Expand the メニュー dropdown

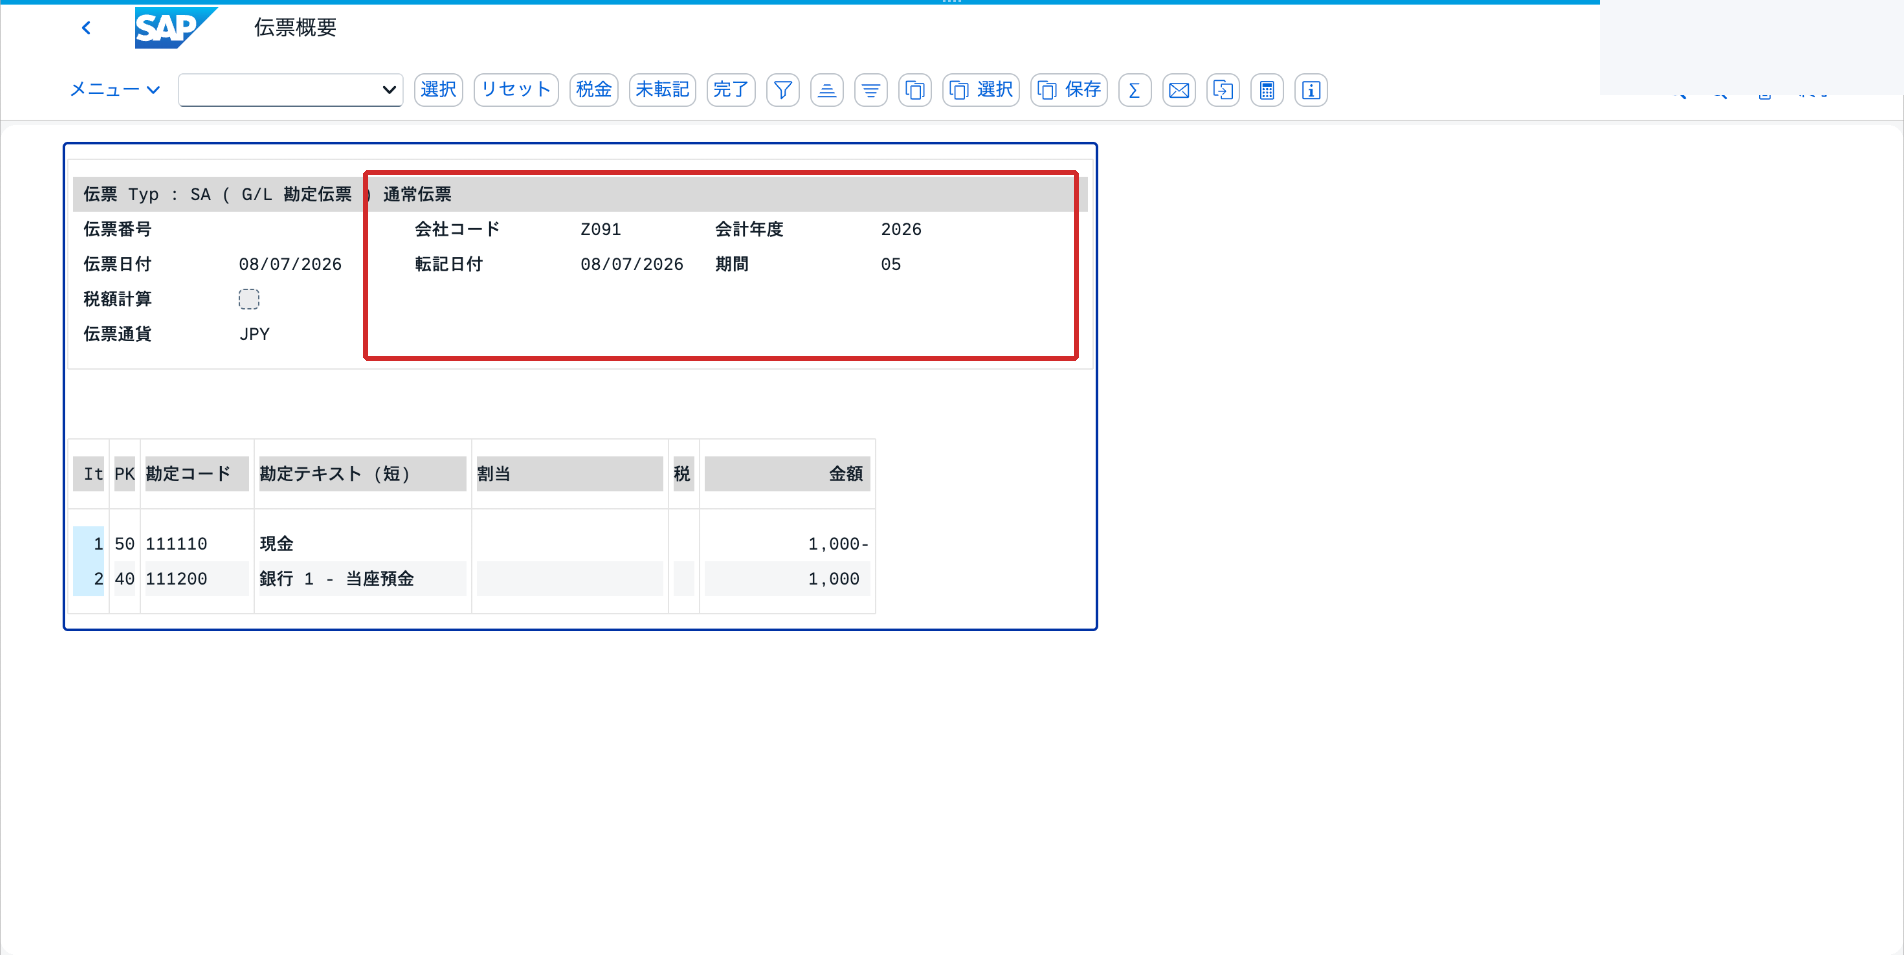[115, 90]
